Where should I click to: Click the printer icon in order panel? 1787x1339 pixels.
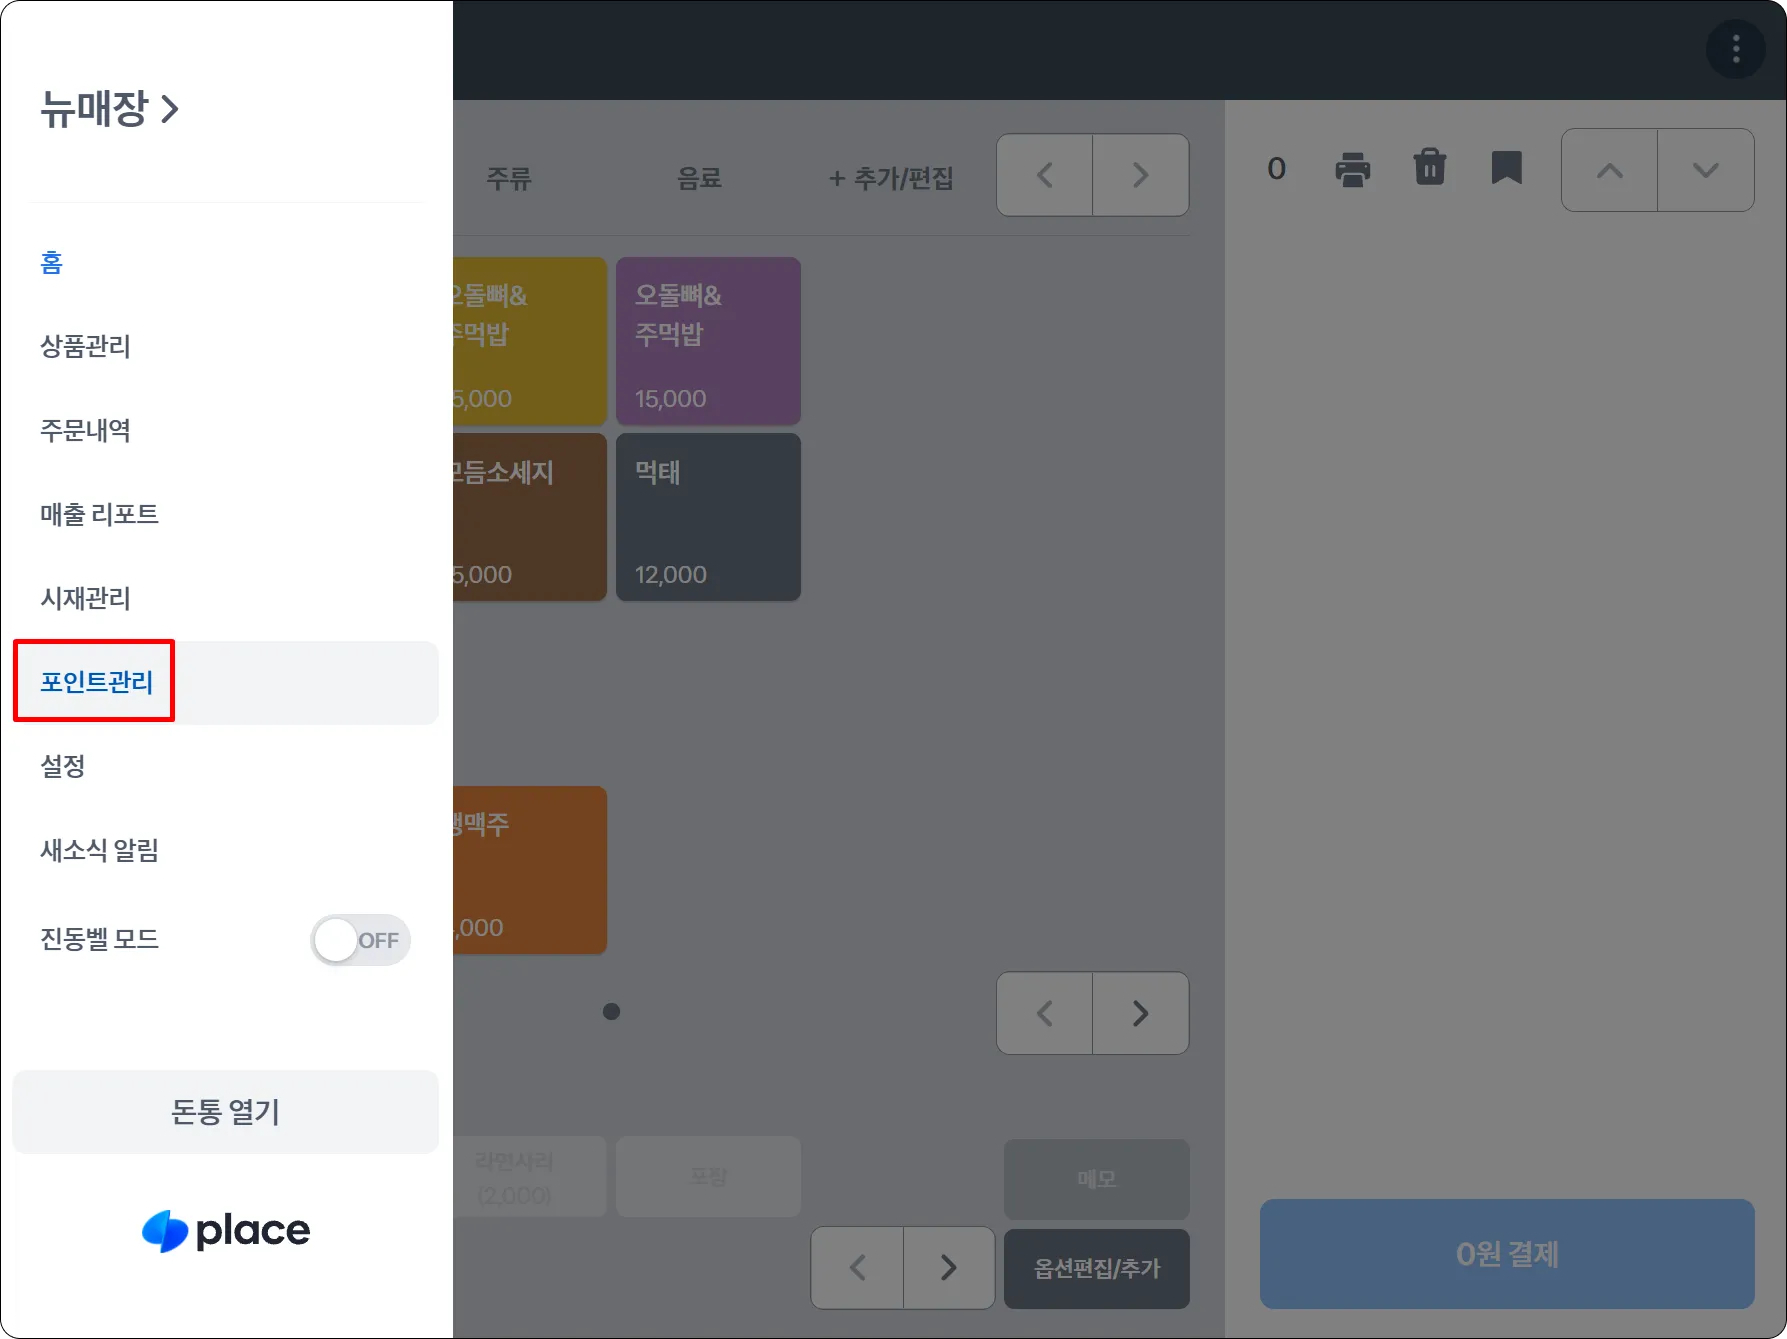(x=1352, y=169)
